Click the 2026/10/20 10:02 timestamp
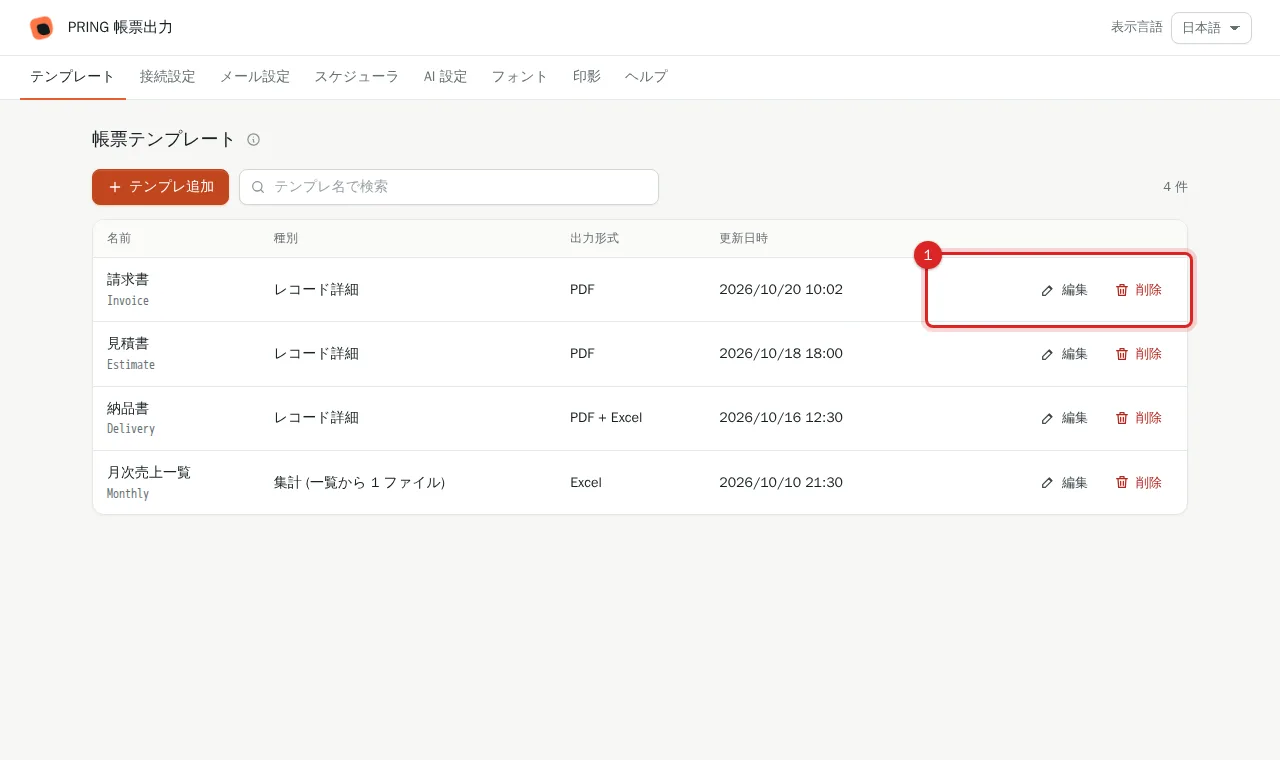The width and height of the screenshot is (1280, 760). click(781, 290)
